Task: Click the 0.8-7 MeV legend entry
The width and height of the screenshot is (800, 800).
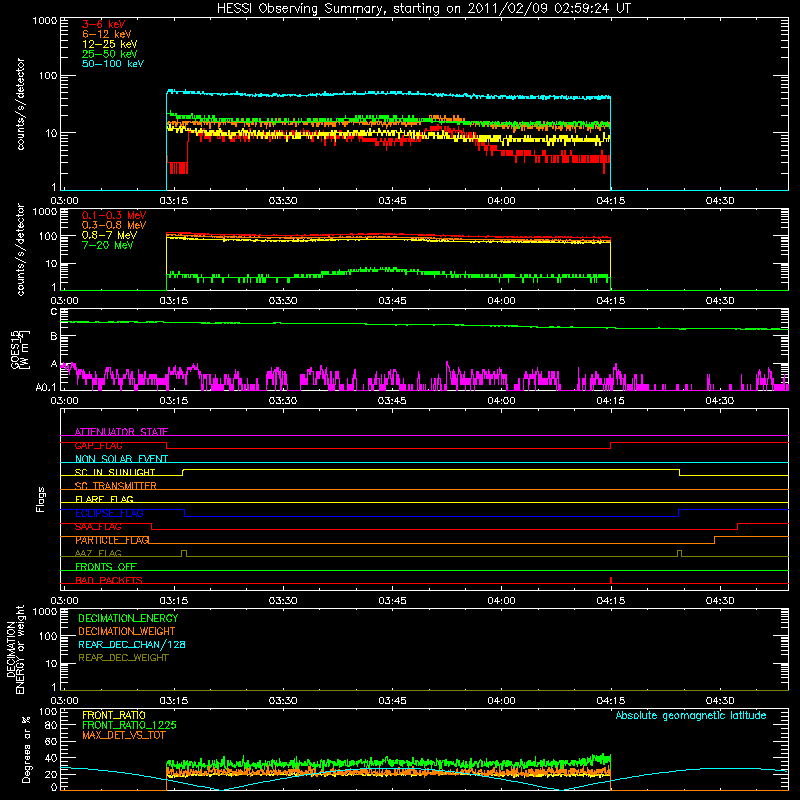Action: point(109,235)
